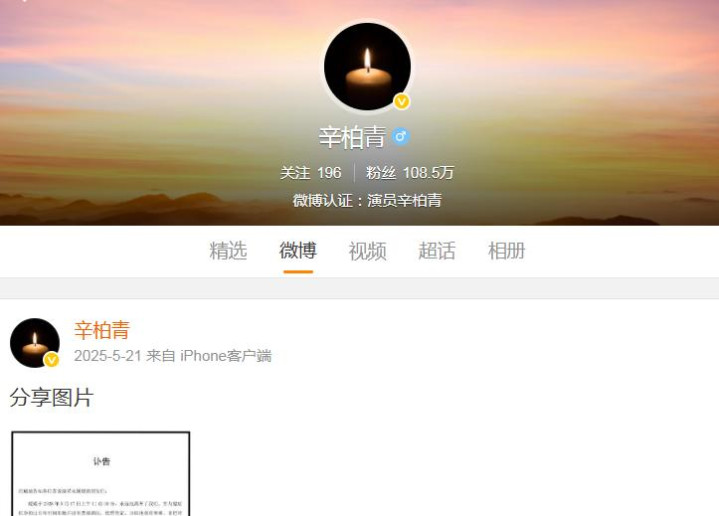The image size is (719, 516).
Task: Click the verified badge on post avatar
Action: click(51, 360)
